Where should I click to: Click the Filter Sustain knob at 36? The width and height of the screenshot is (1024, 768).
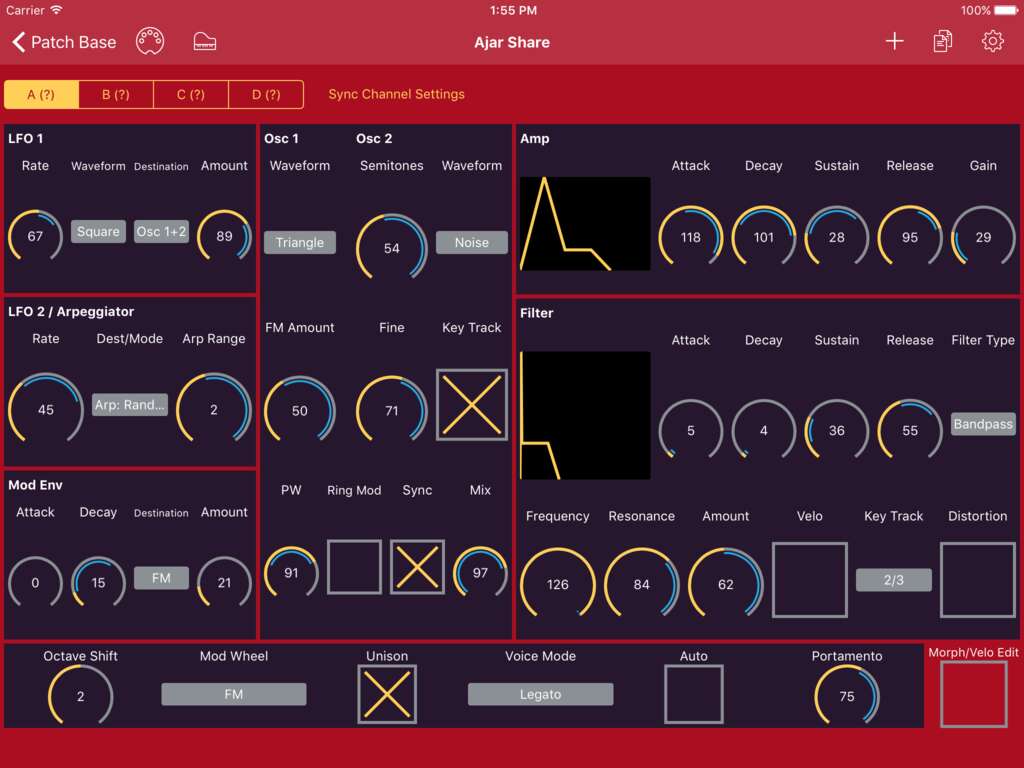tap(837, 430)
